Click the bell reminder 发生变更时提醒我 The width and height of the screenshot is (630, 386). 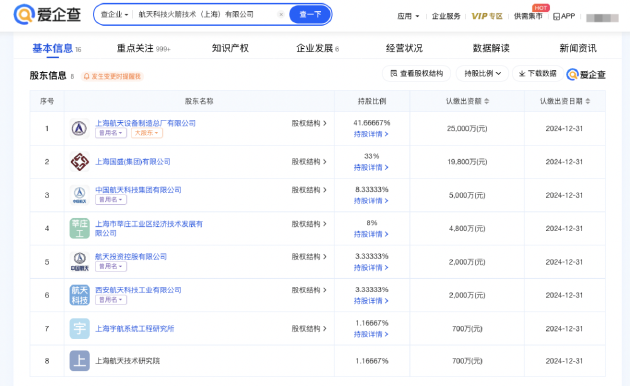coord(112,76)
